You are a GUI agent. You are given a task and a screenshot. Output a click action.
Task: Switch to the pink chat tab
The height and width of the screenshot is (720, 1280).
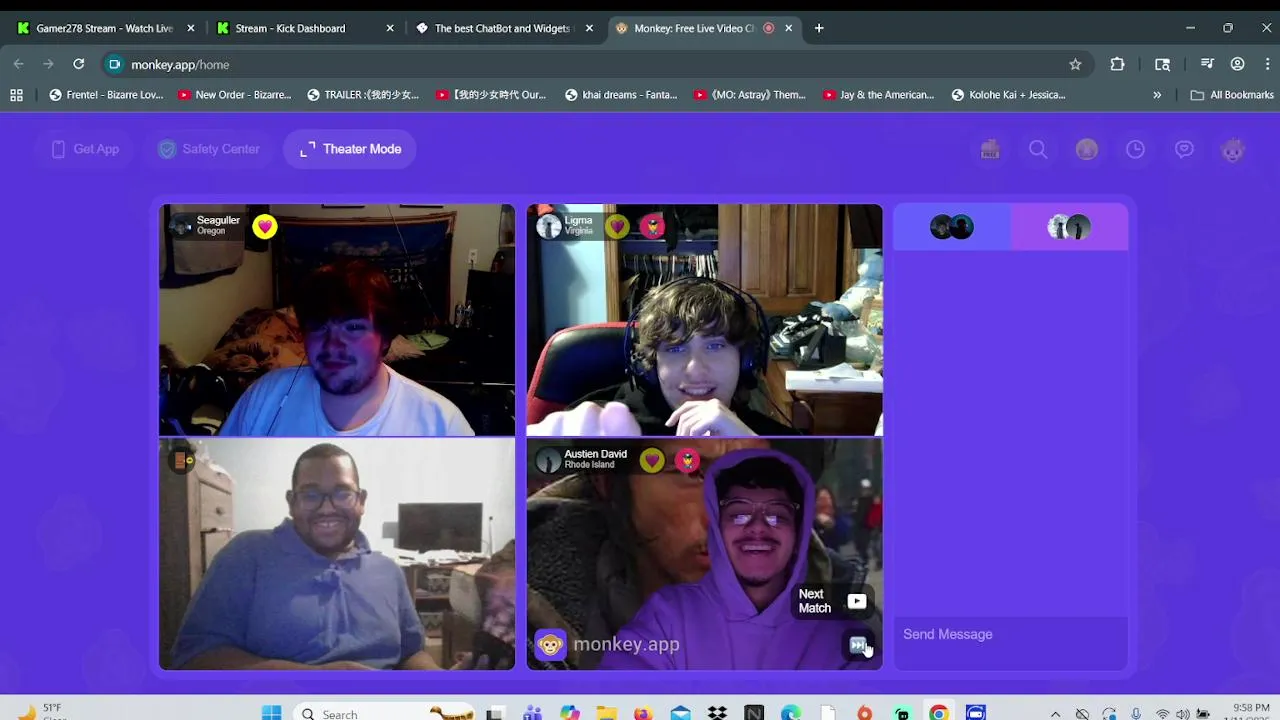pos(1069,227)
